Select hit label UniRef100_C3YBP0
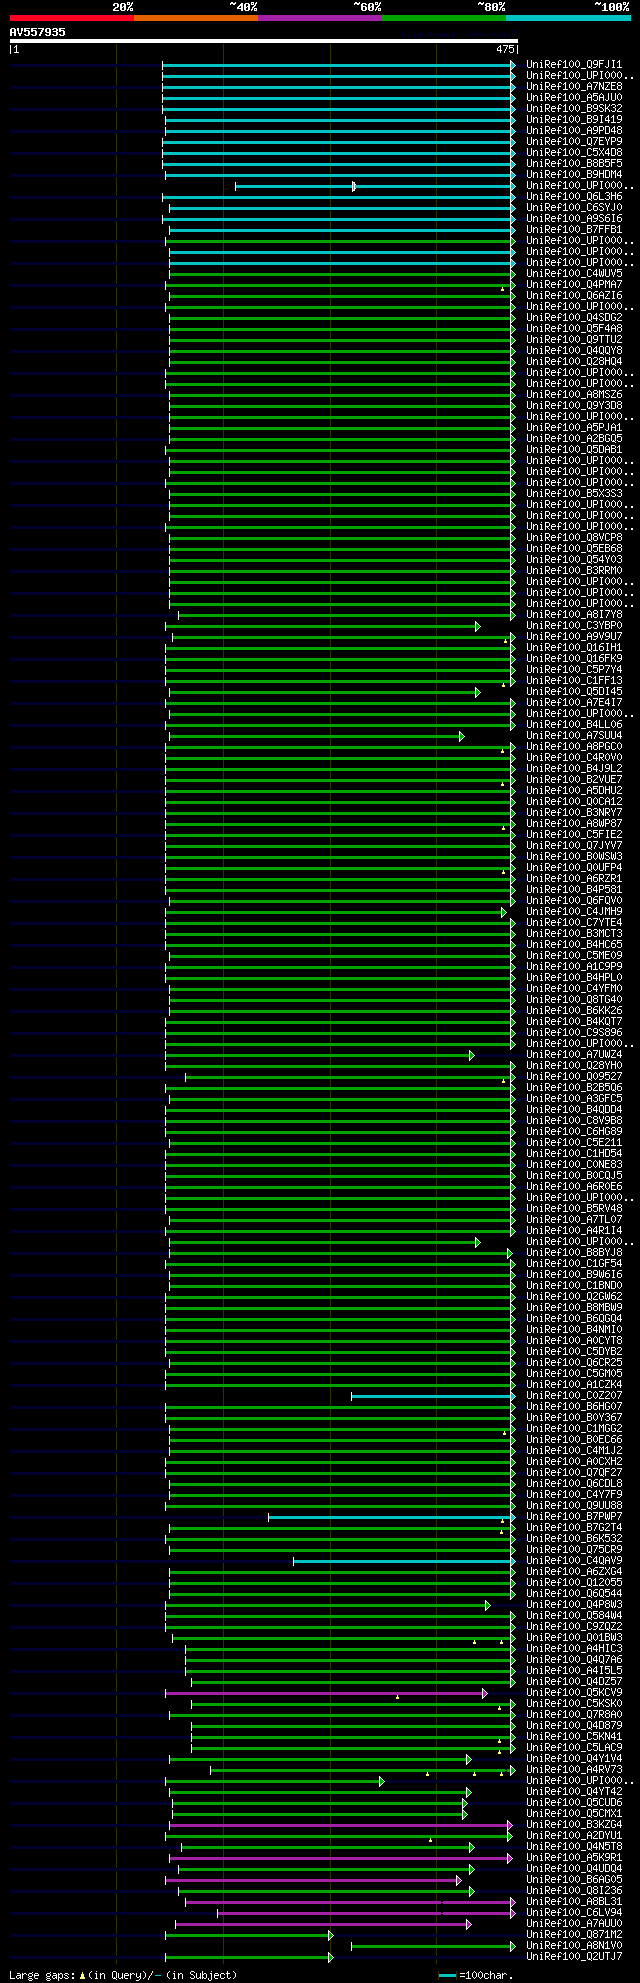The image size is (640, 1983). (574, 626)
